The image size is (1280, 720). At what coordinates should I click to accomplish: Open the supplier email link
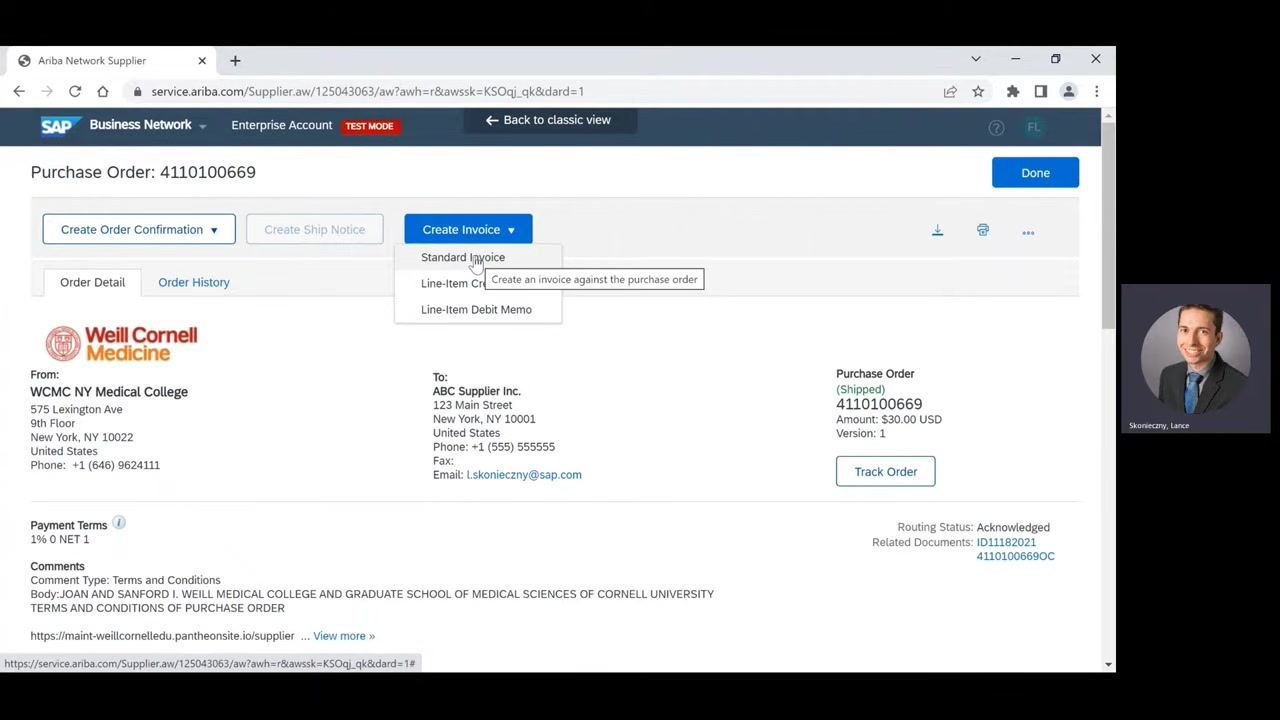point(524,475)
